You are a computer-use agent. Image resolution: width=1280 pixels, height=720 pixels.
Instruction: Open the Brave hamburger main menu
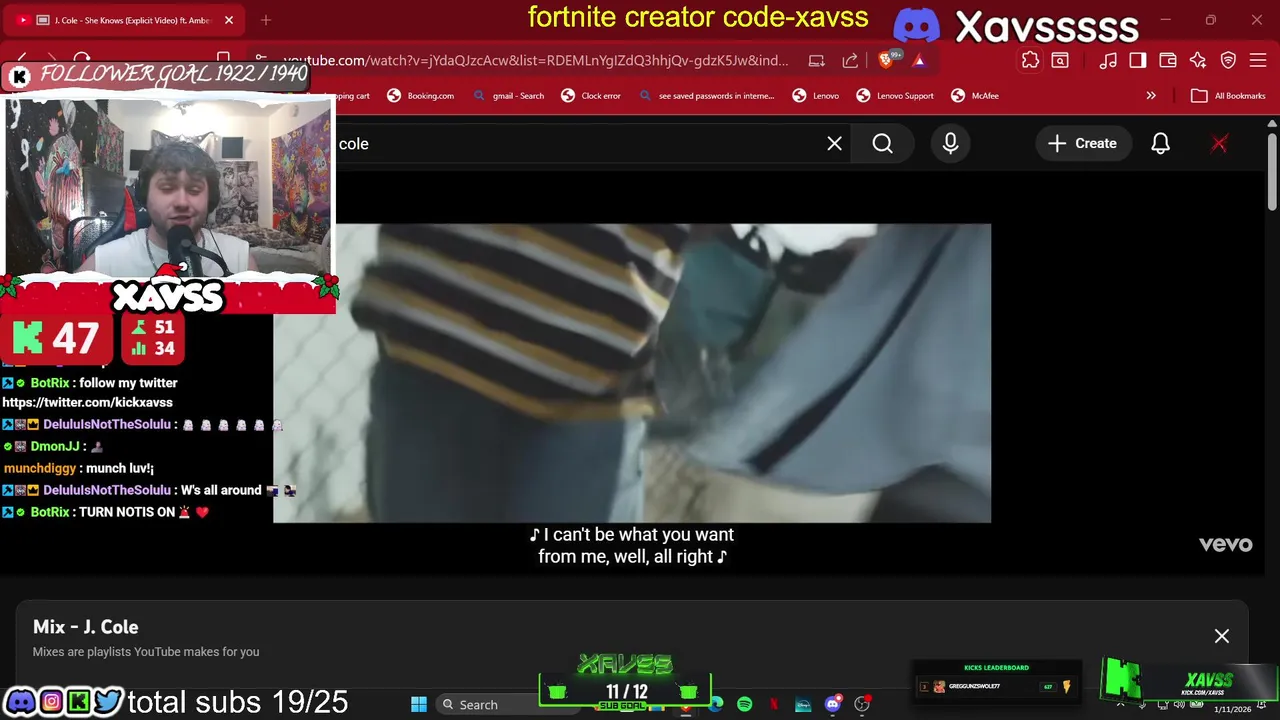[x=1259, y=60]
